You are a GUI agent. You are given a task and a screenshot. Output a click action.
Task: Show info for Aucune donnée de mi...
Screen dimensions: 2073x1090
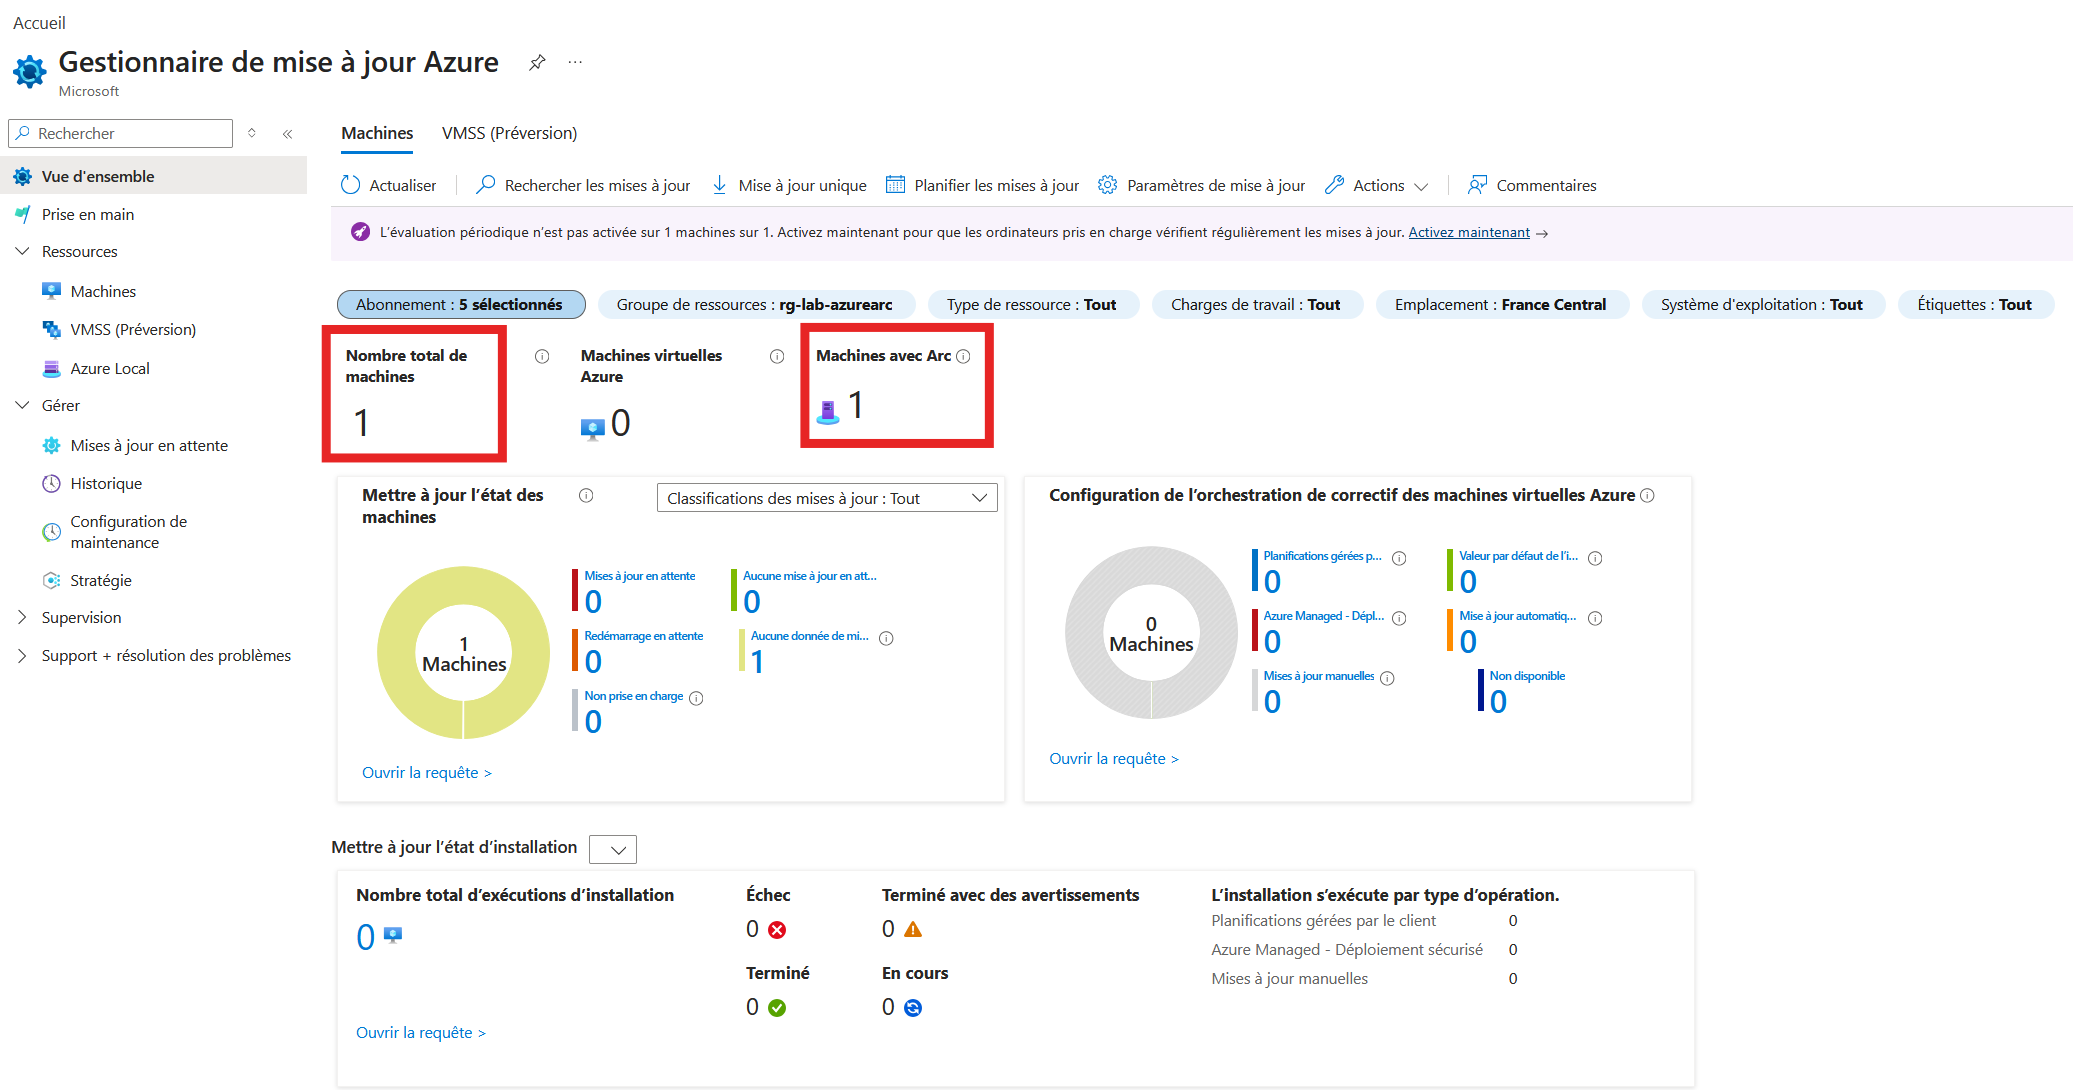point(886,638)
